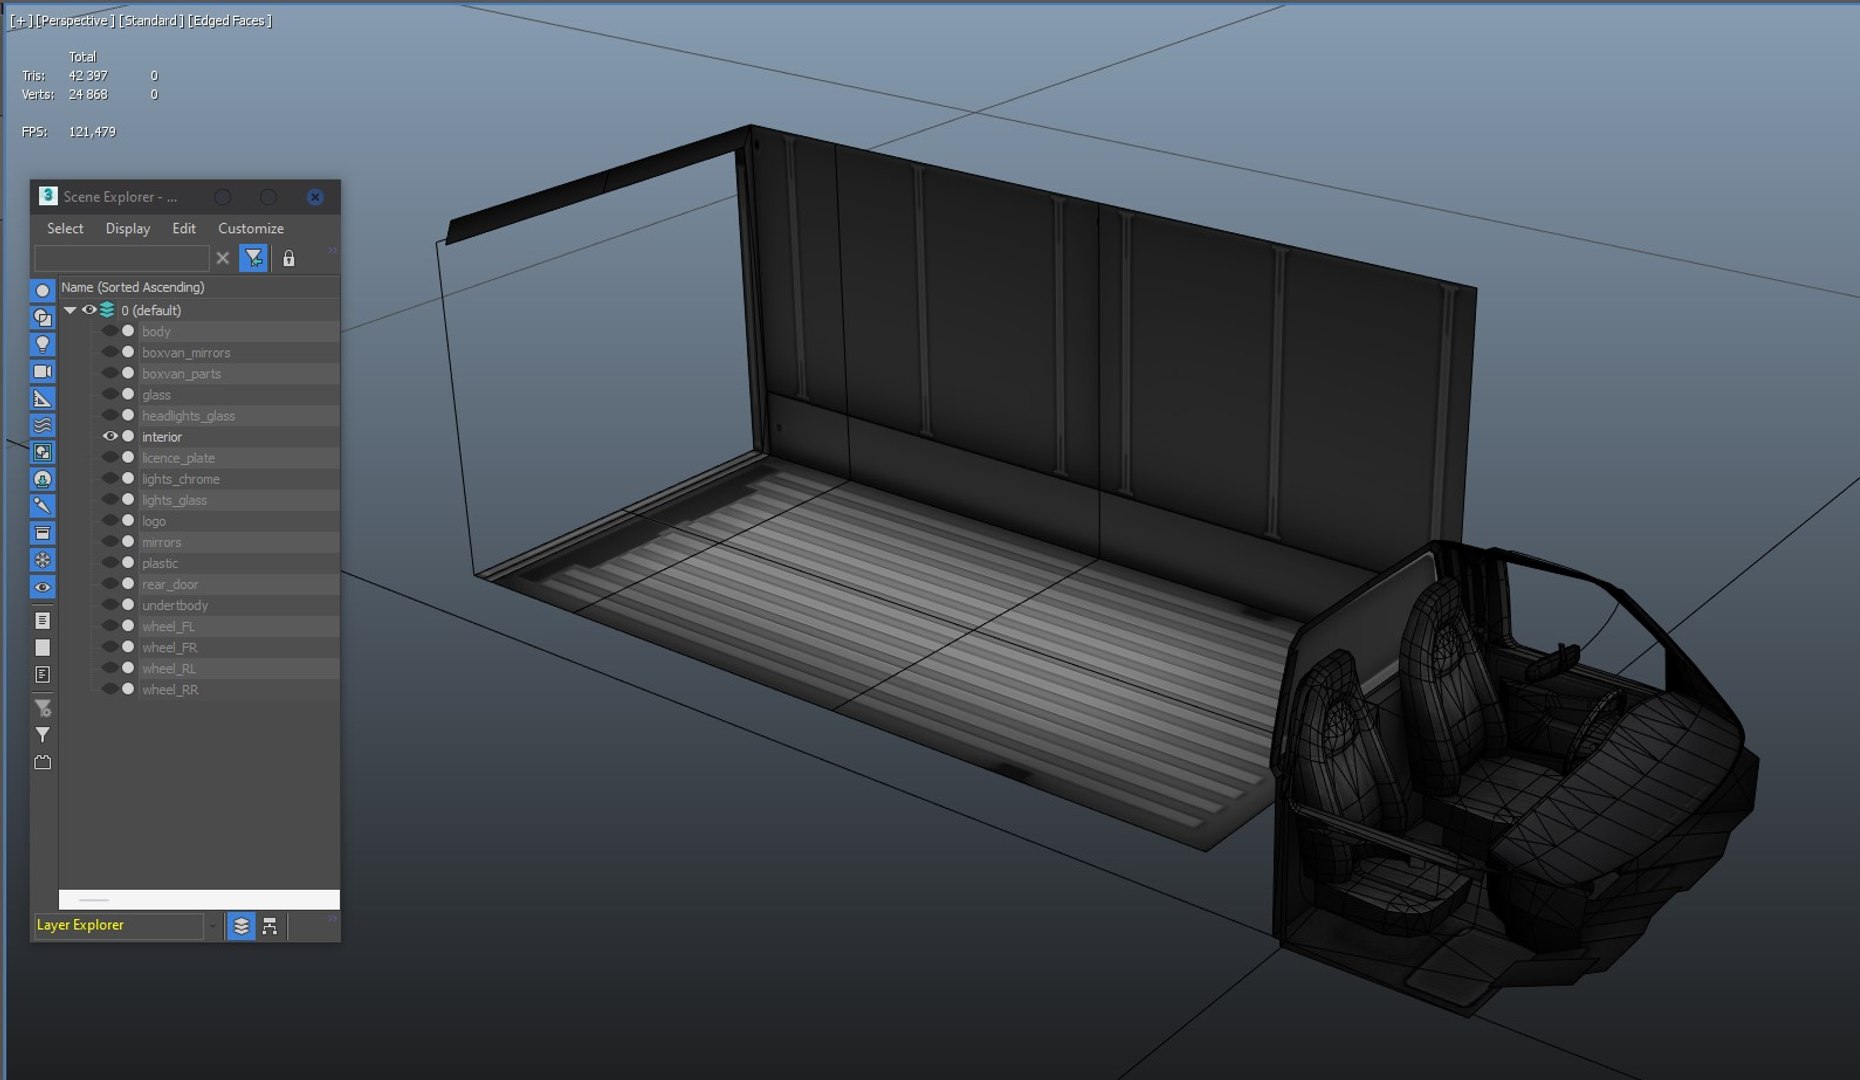1860x1080 pixels.
Task: Toggle Display Geometry filter in Scene Explorer
Action: 42,291
